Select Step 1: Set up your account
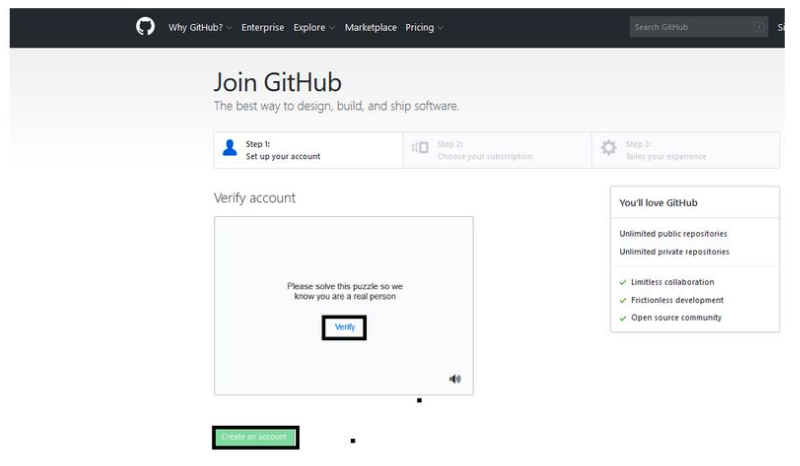800x466 pixels. point(308,150)
